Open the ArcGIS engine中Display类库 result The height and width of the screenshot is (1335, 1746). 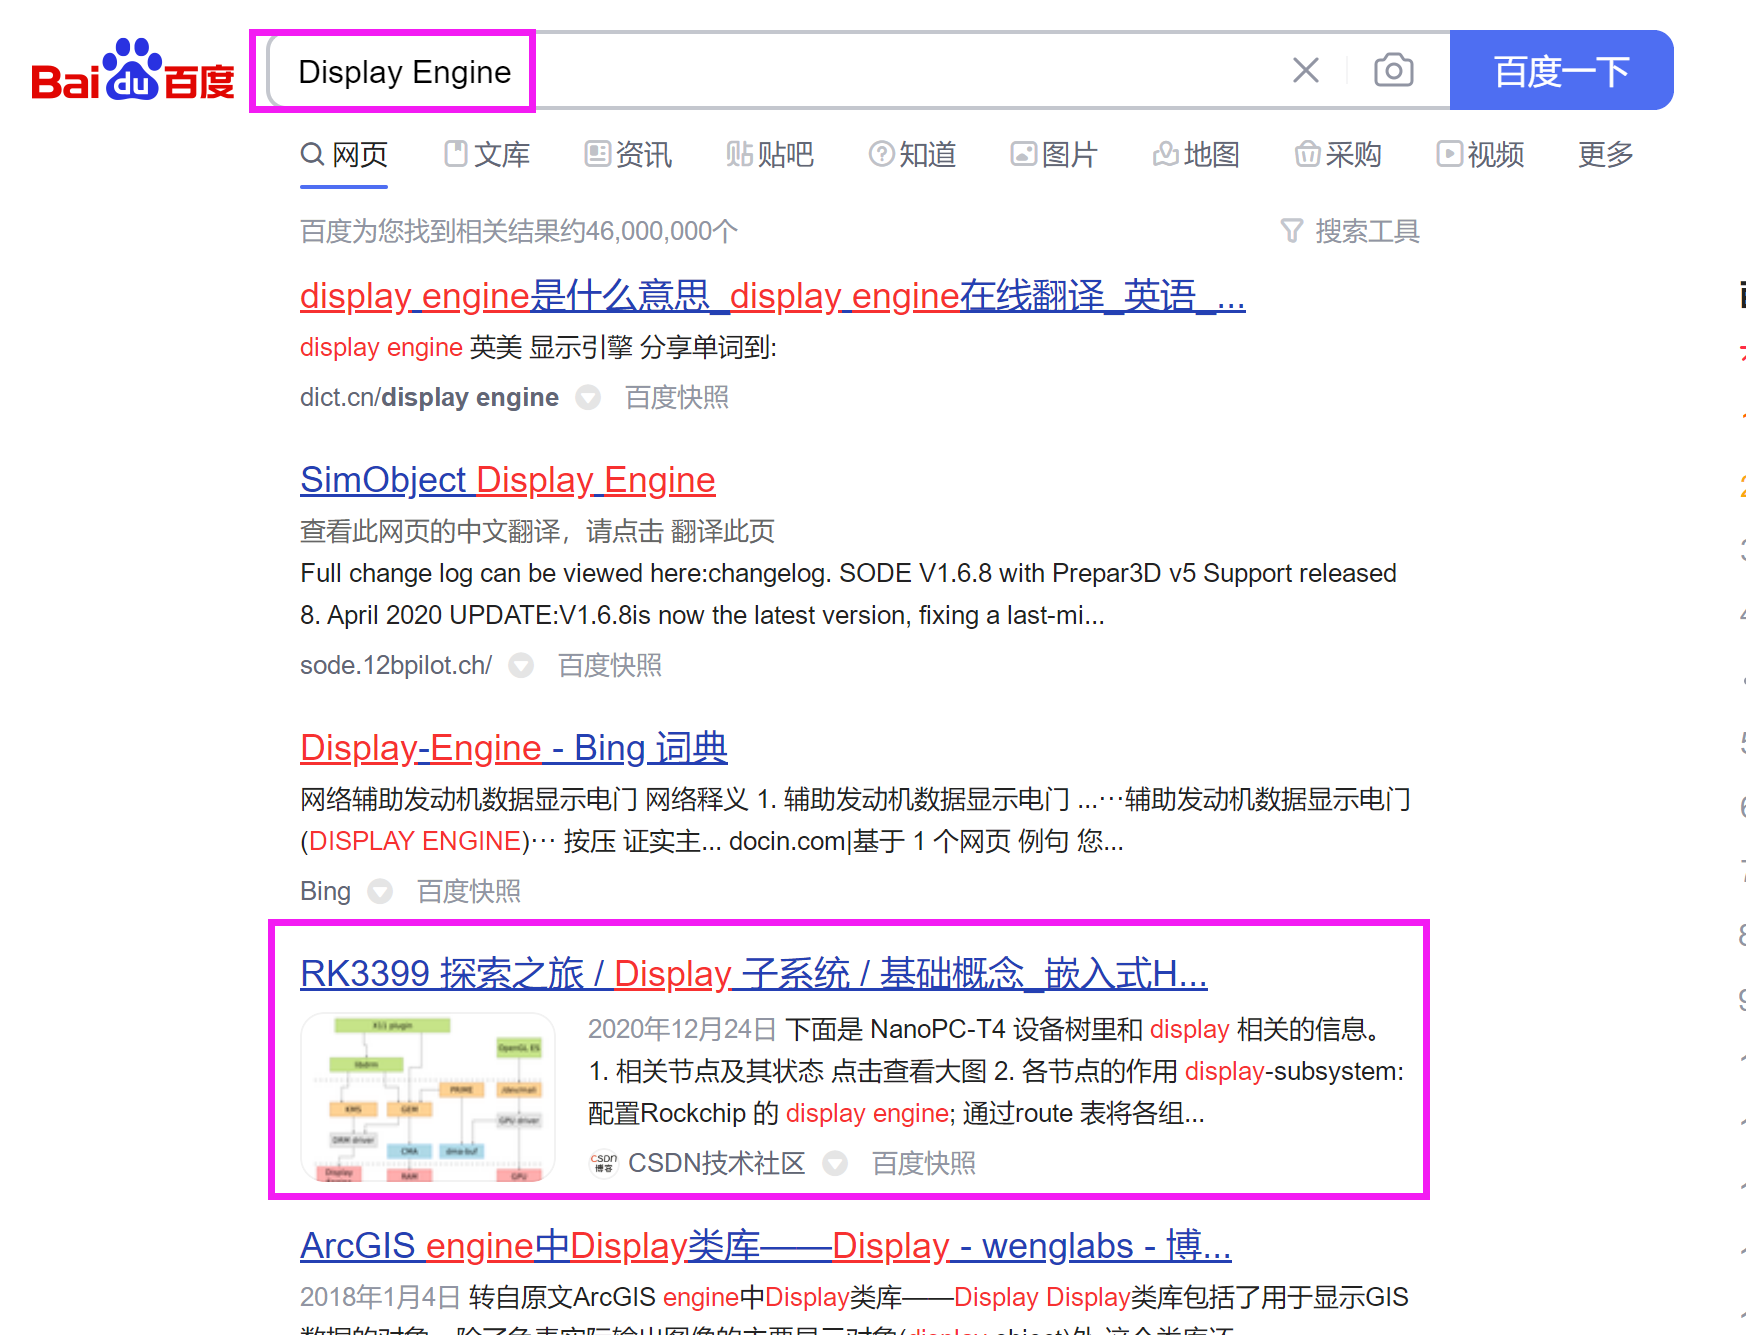coord(766,1246)
